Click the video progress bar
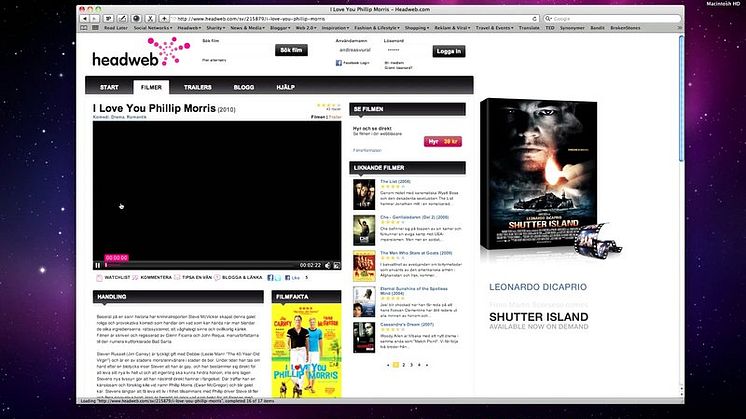This screenshot has width=746, height=419. coord(201,265)
